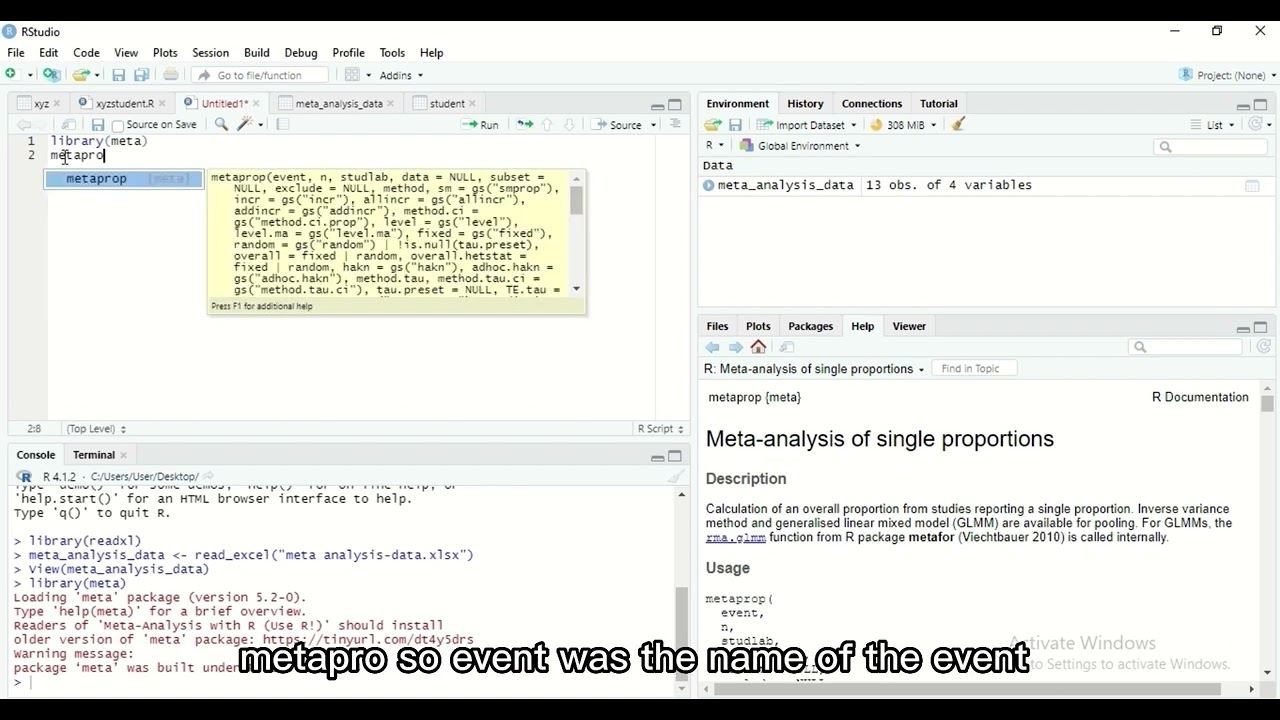Open the help topic title dropdown
The image size is (1280, 720).
pyautogui.click(x=814, y=369)
